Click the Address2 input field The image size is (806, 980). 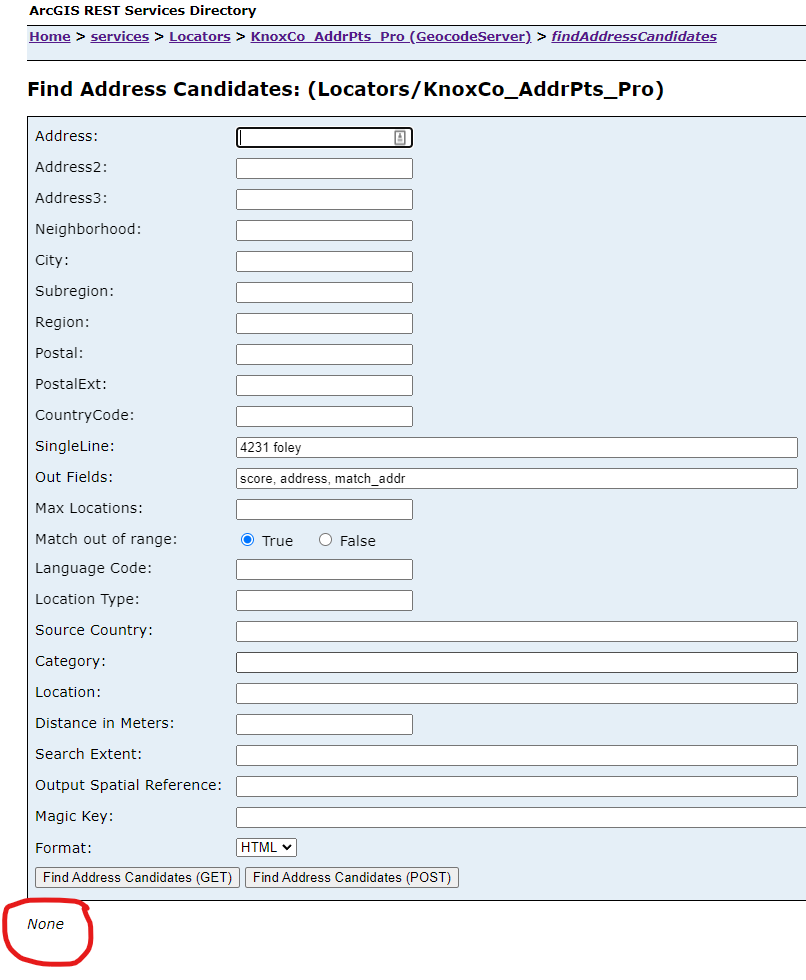[x=324, y=169]
